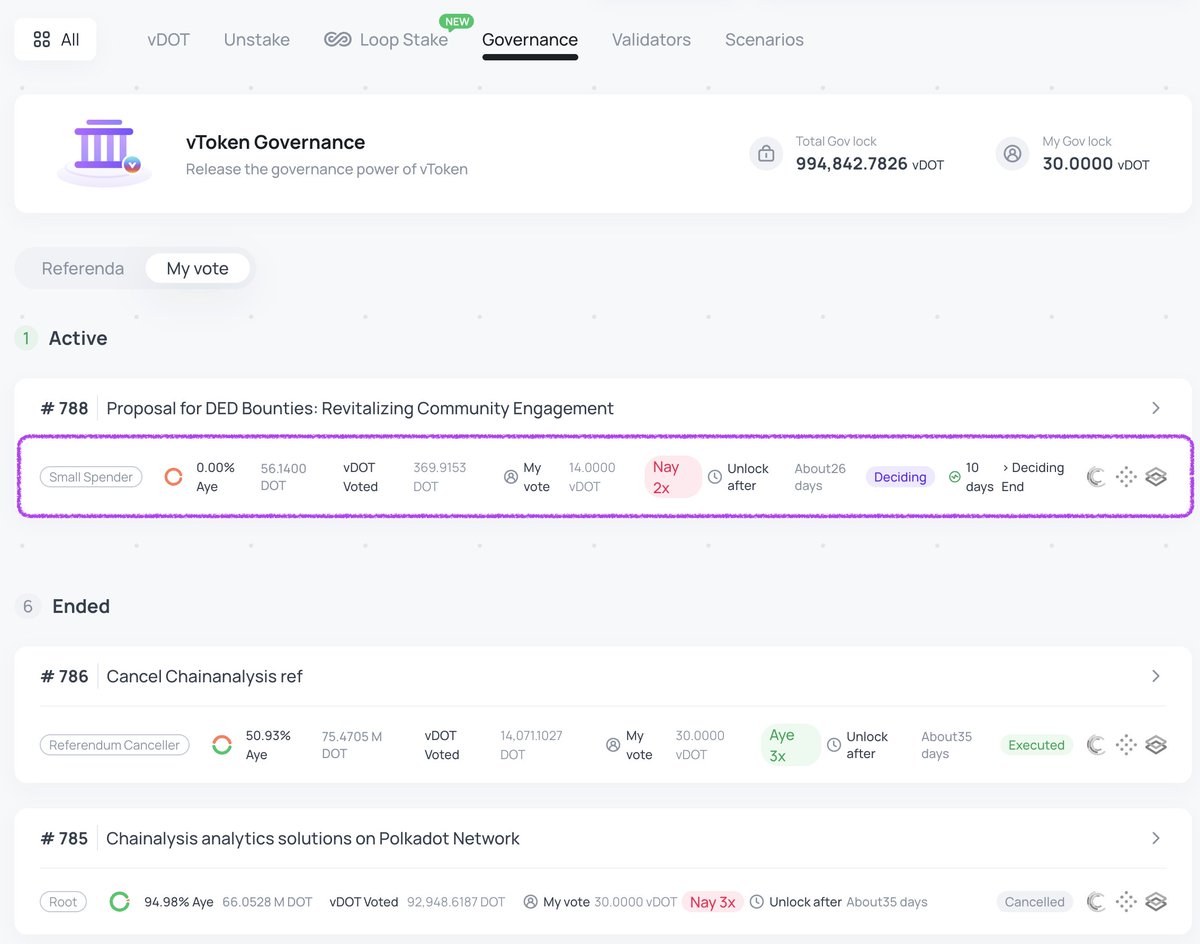Click the My vote person icon in #788 row
The width and height of the screenshot is (1200, 944).
tap(511, 477)
